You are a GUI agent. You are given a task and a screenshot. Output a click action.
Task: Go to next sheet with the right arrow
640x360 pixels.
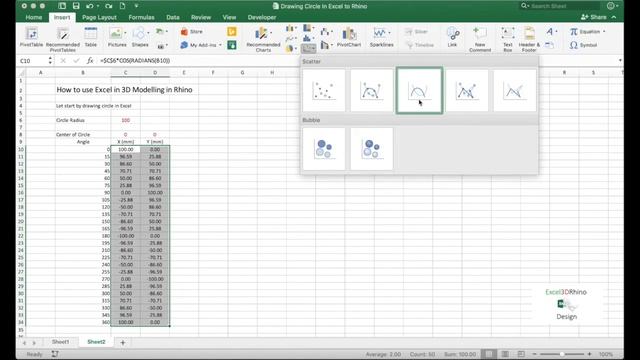point(34,343)
